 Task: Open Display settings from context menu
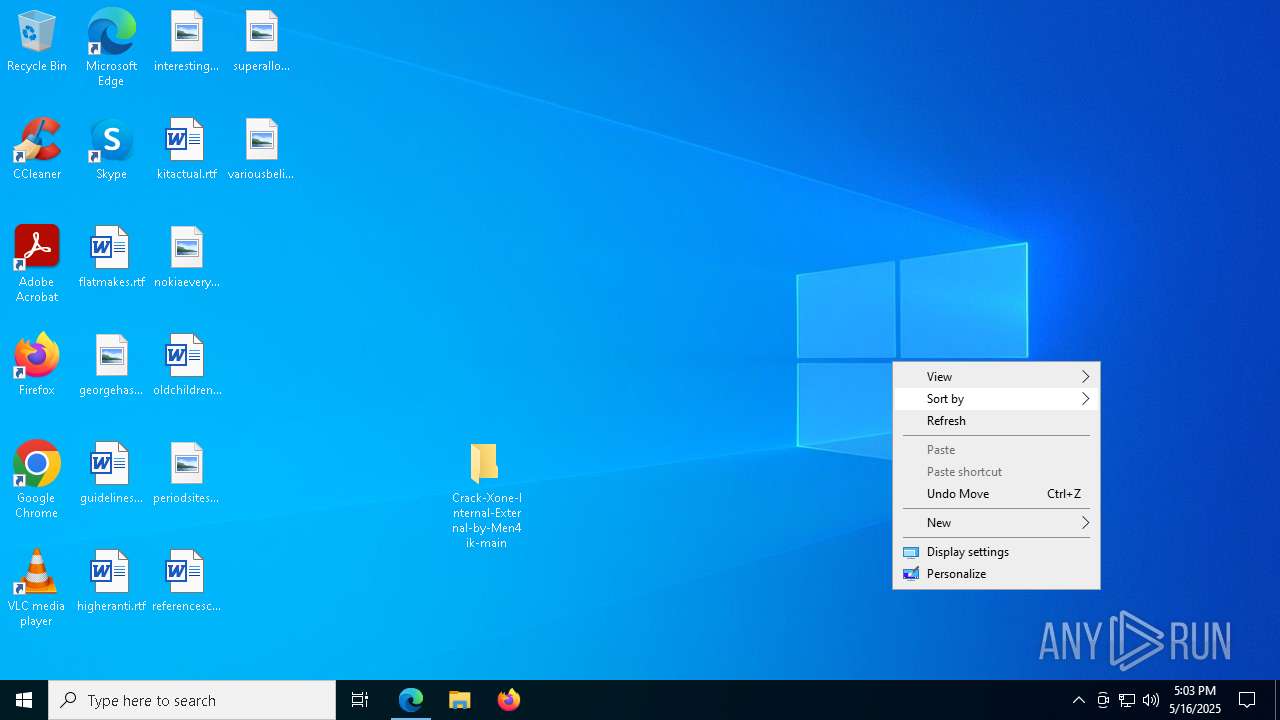coord(996,552)
